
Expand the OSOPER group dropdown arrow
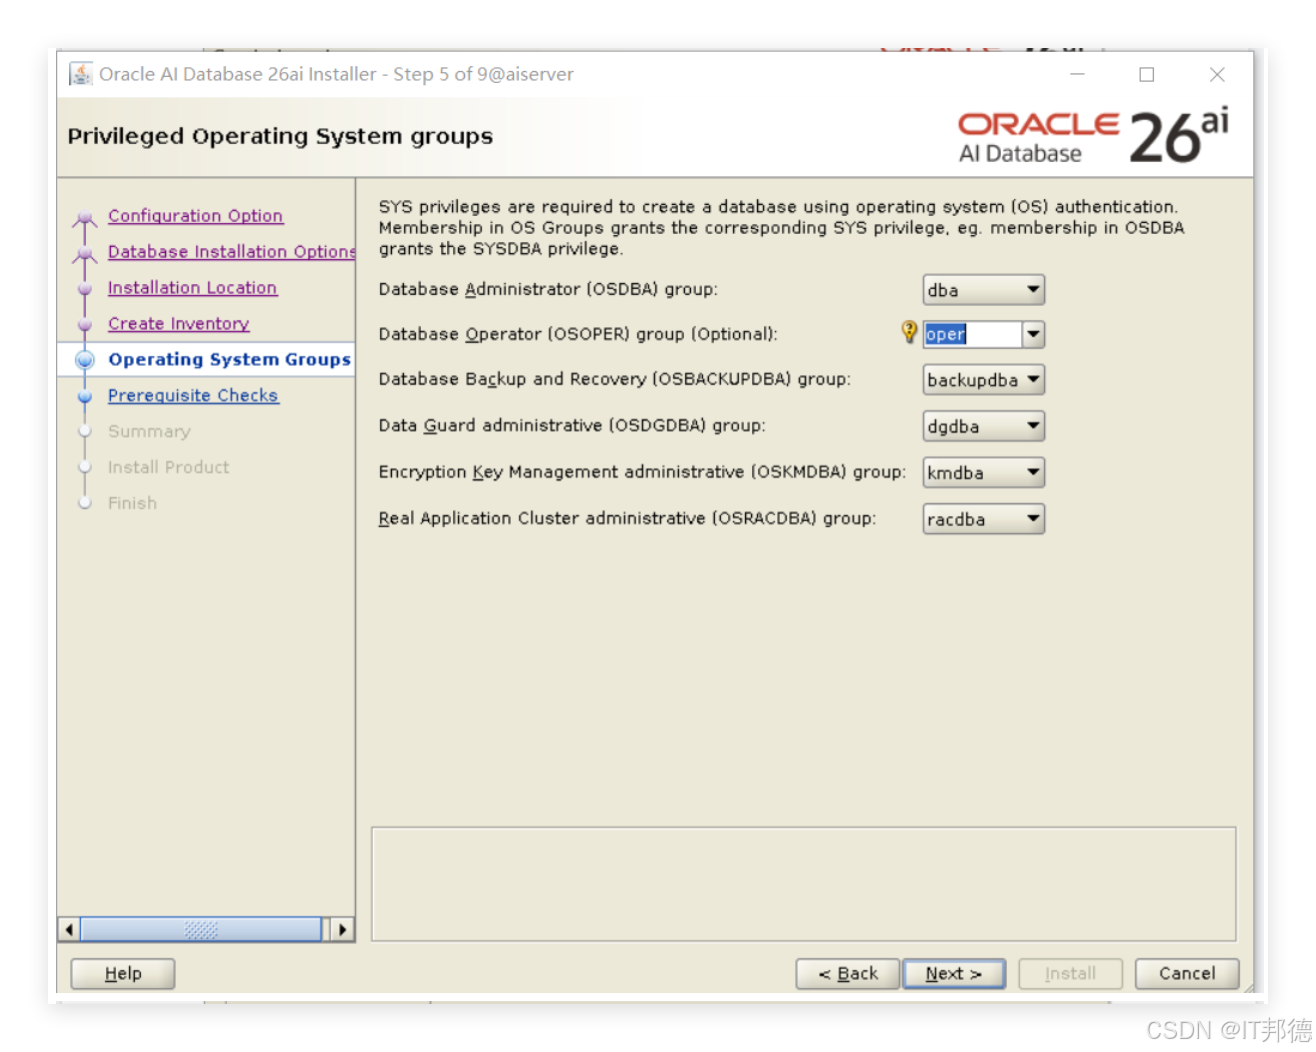[x=1033, y=334]
